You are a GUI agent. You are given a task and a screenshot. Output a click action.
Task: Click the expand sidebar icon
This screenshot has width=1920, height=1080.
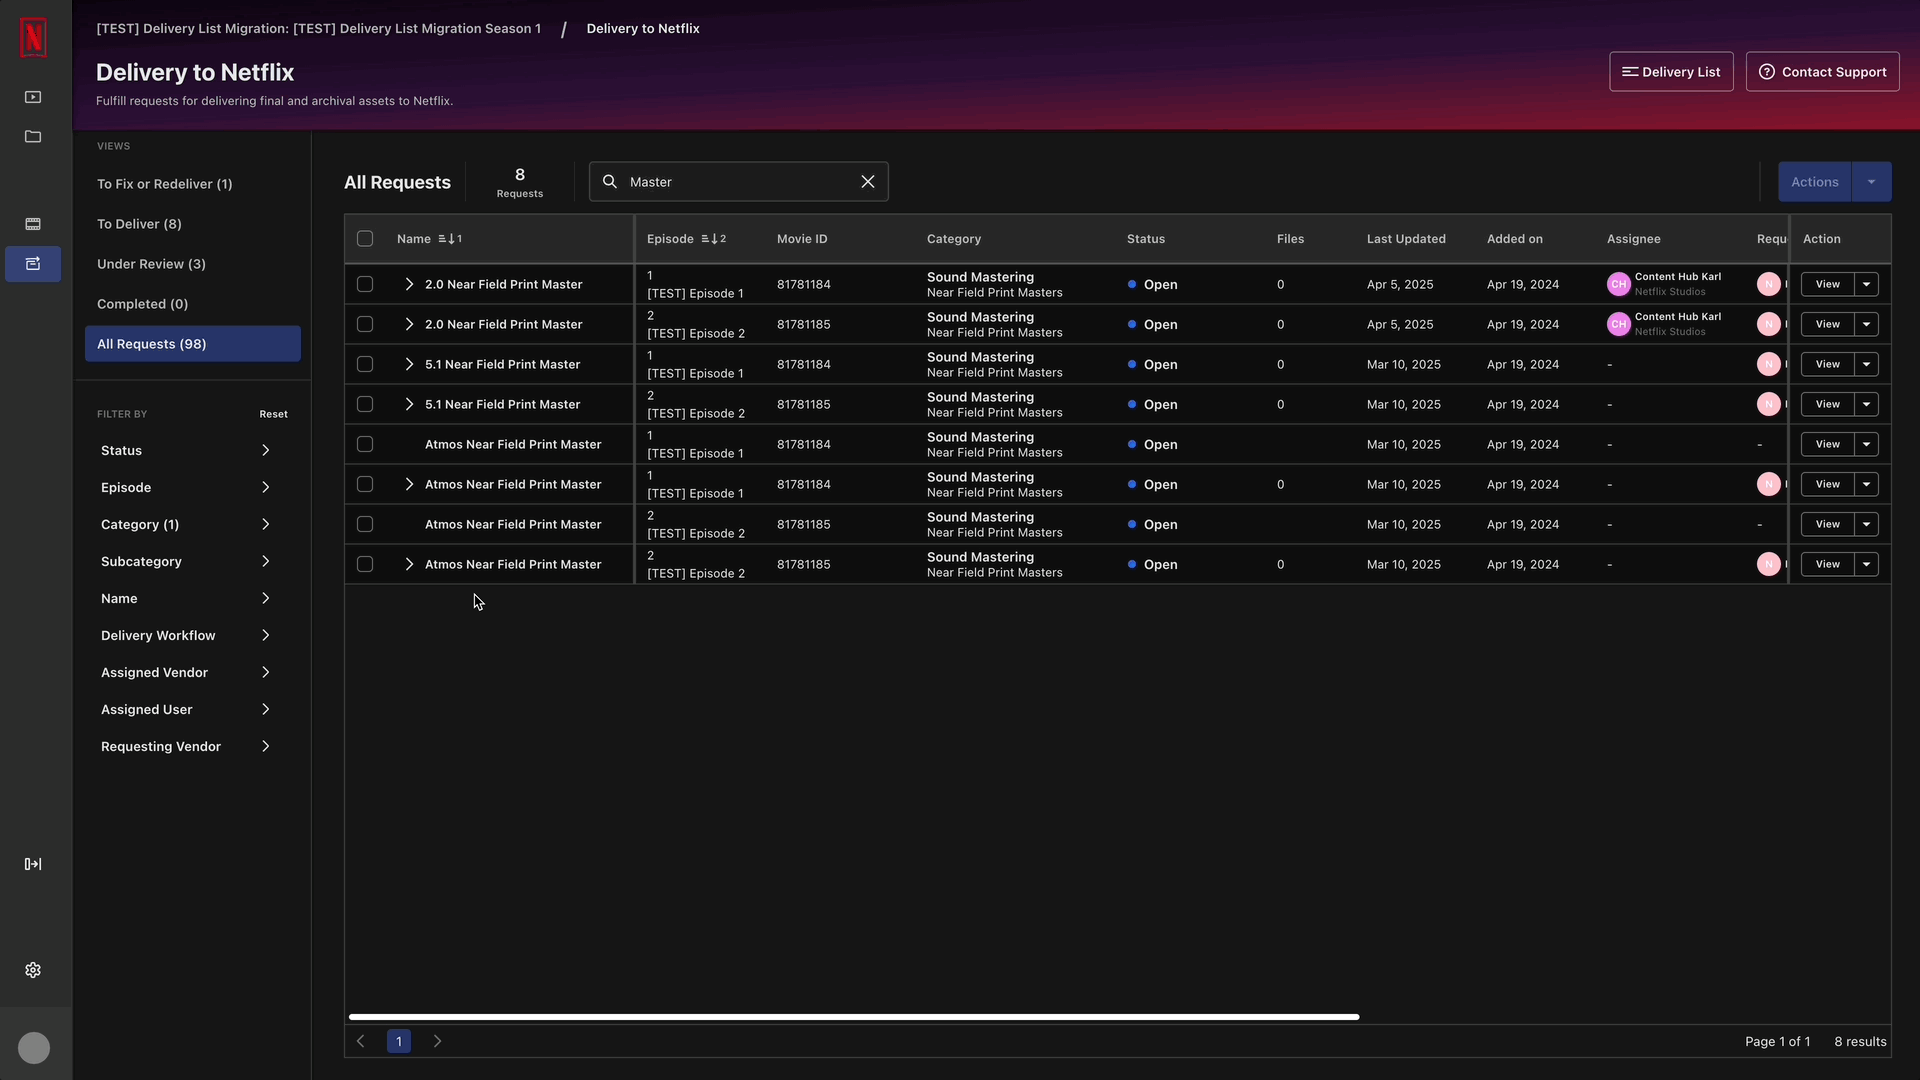click(33, 864)
